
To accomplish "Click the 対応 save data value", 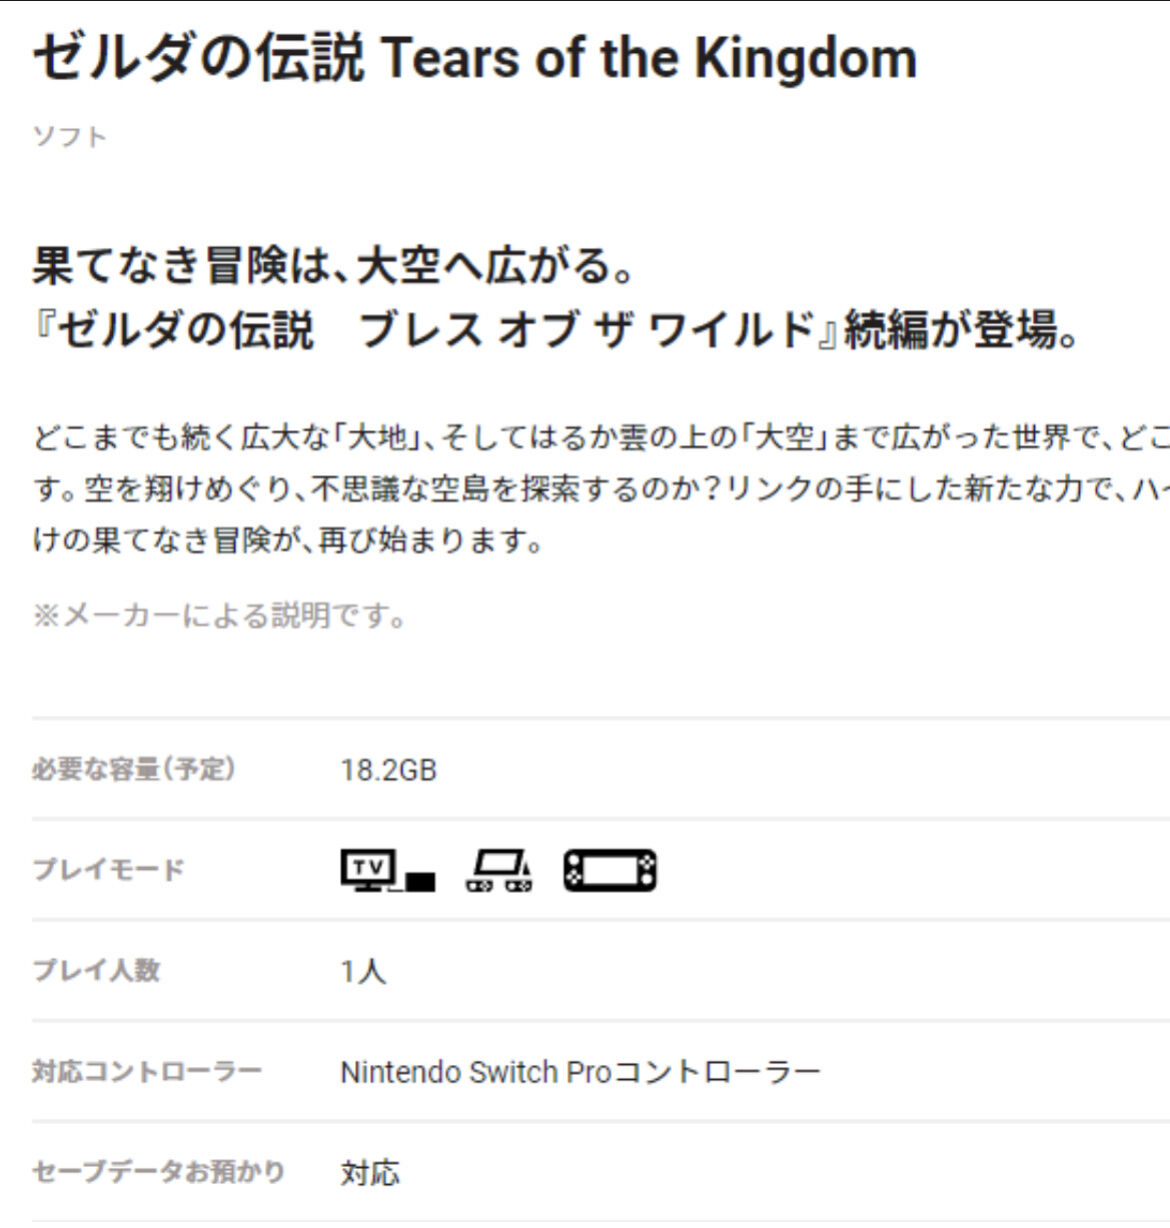I will 370,1172.
